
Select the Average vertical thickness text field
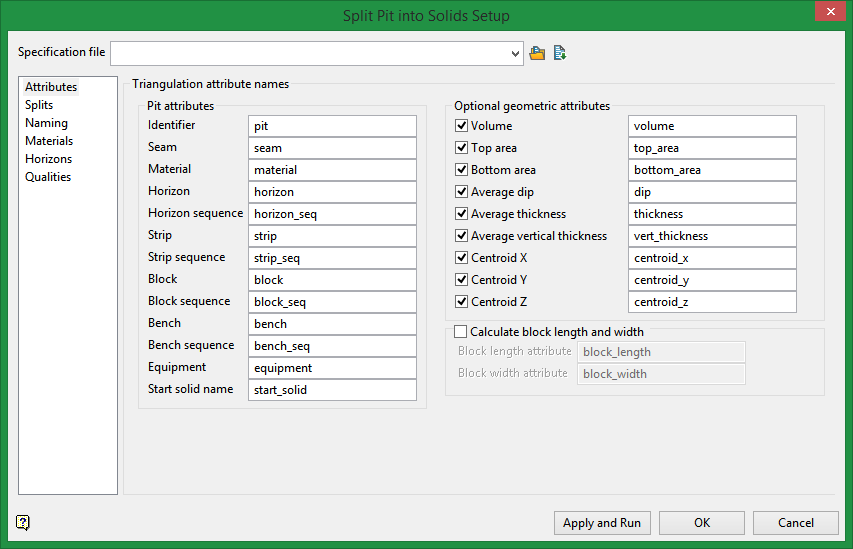(x=712, y=236)
